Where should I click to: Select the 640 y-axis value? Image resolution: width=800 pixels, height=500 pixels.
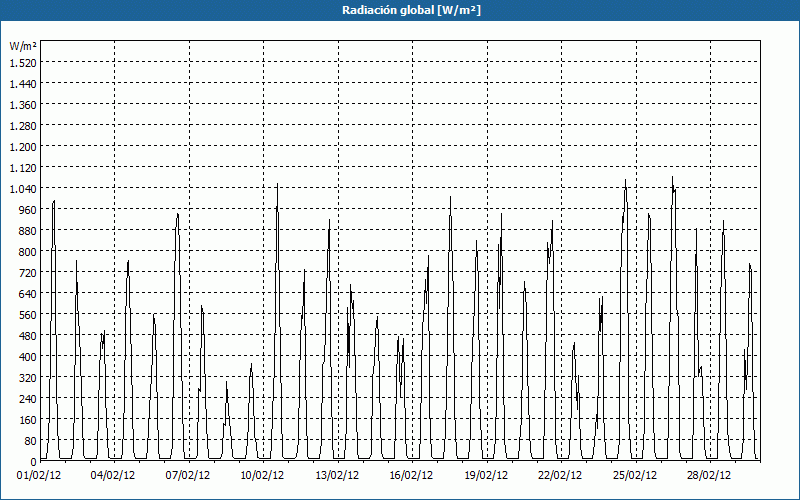coord(28,293)
